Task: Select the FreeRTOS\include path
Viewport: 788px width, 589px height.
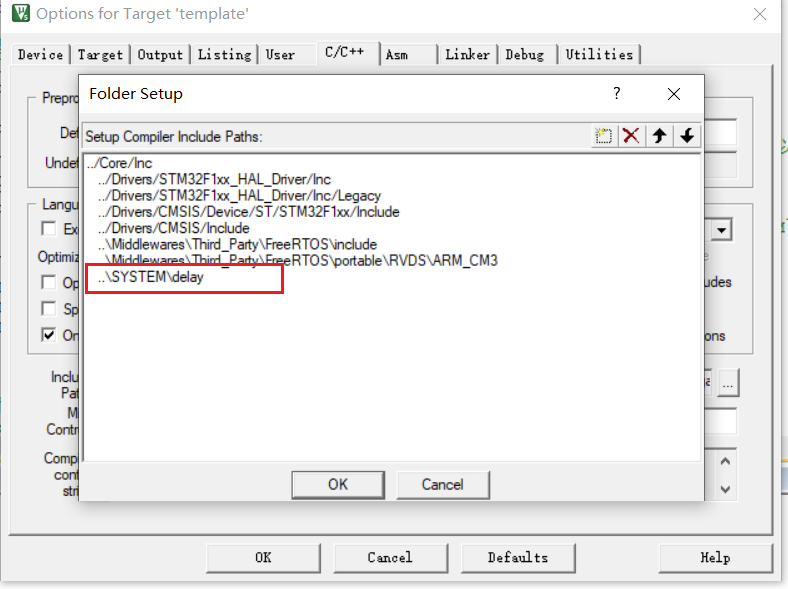Action: click(x=237, y=244)
